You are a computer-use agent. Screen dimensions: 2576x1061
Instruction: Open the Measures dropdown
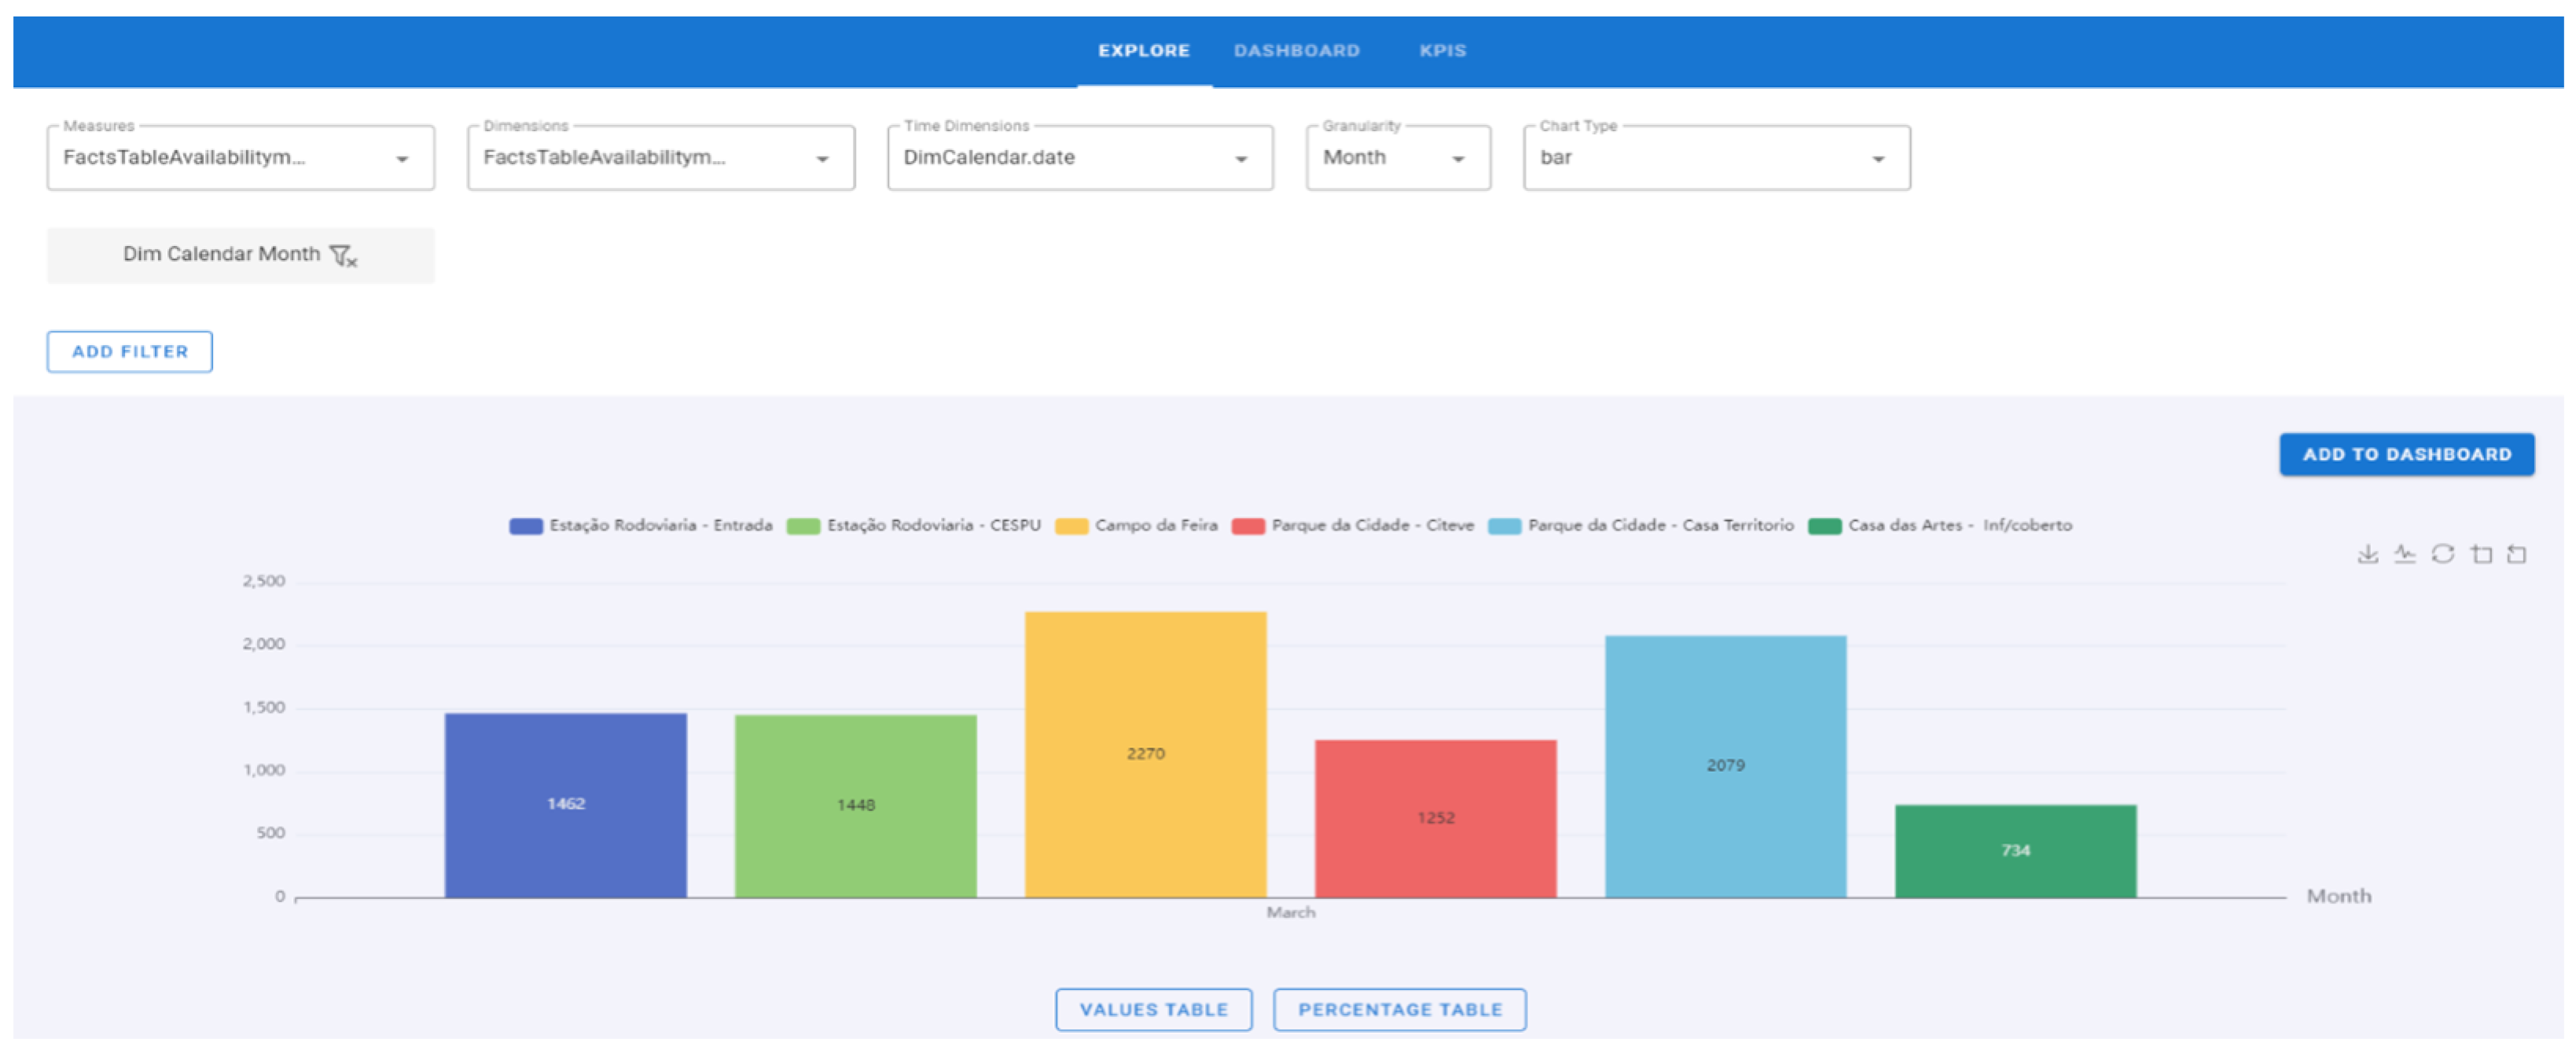click(x=240, y=158)
